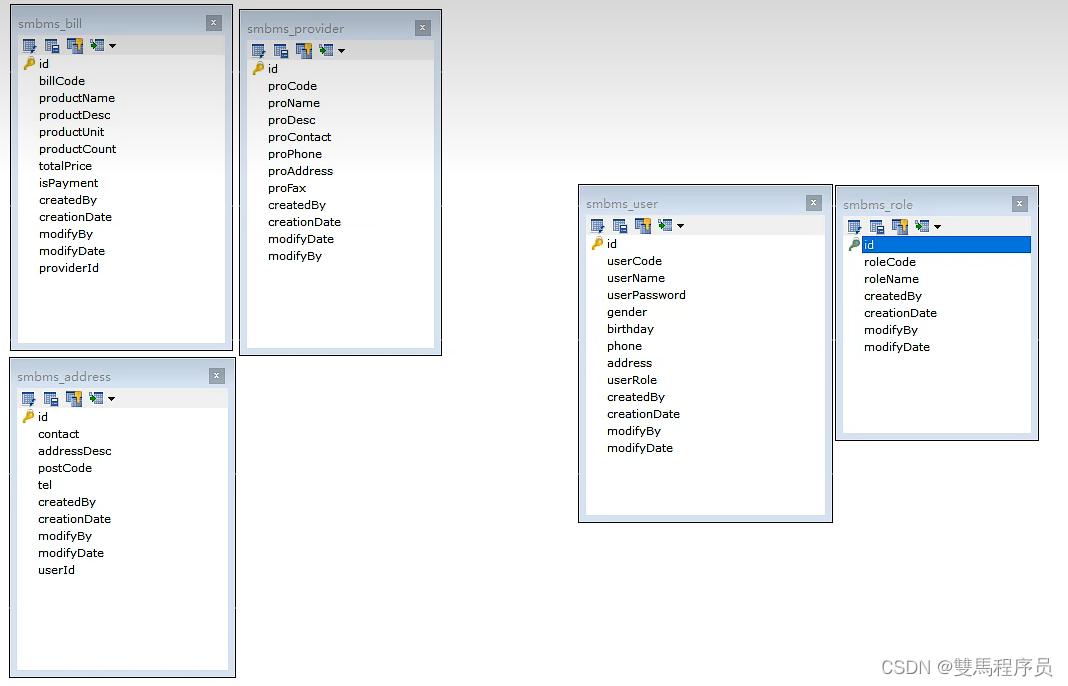Open the view options dropdown in smbms_role toolbar
1068x686 pixels.
939,226
